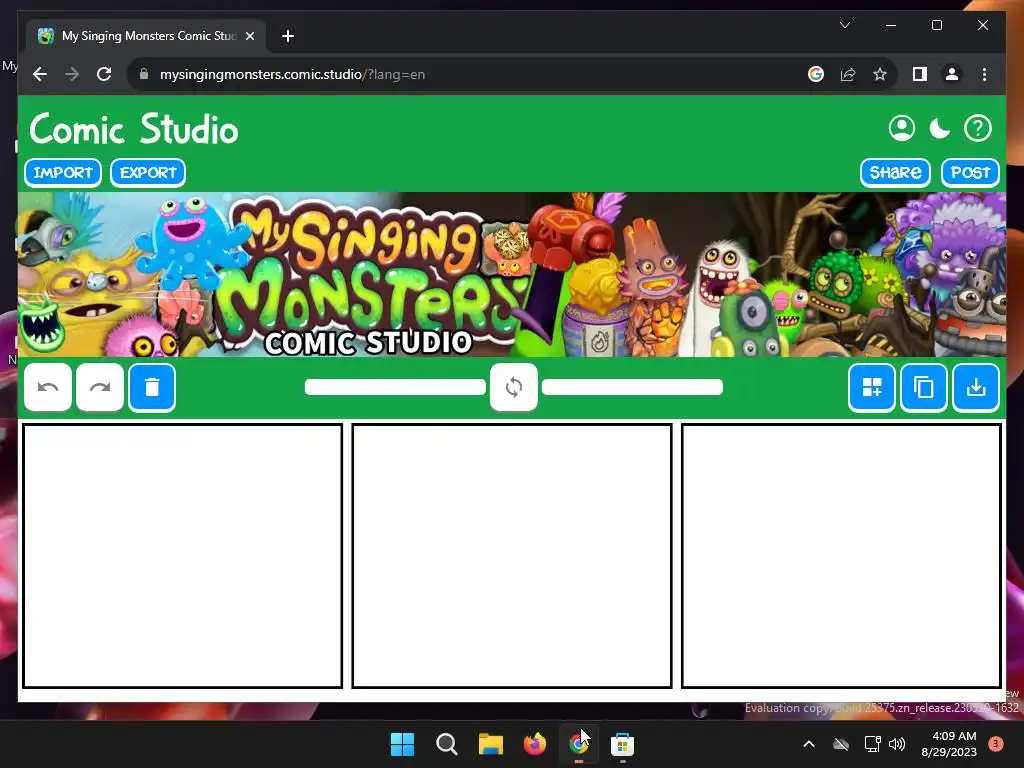The width and height of the screenshot is (1024, 768).
Task: Go back in Chrome
Action: [40, 74]
